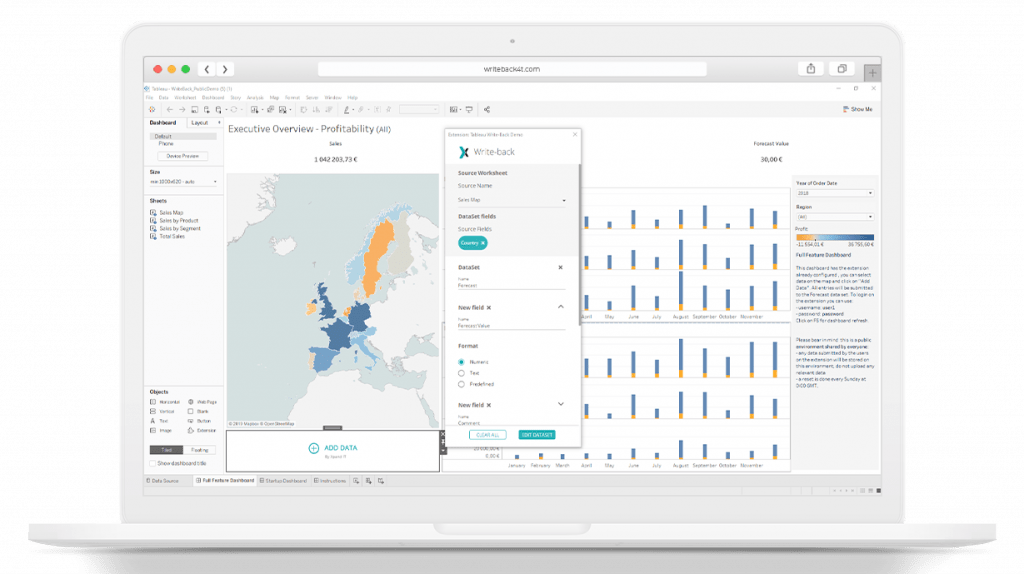Click the Redo forward arrow in Tableau toolbar
Viewport: 1024px width, 574px height.
coord(182,110)
